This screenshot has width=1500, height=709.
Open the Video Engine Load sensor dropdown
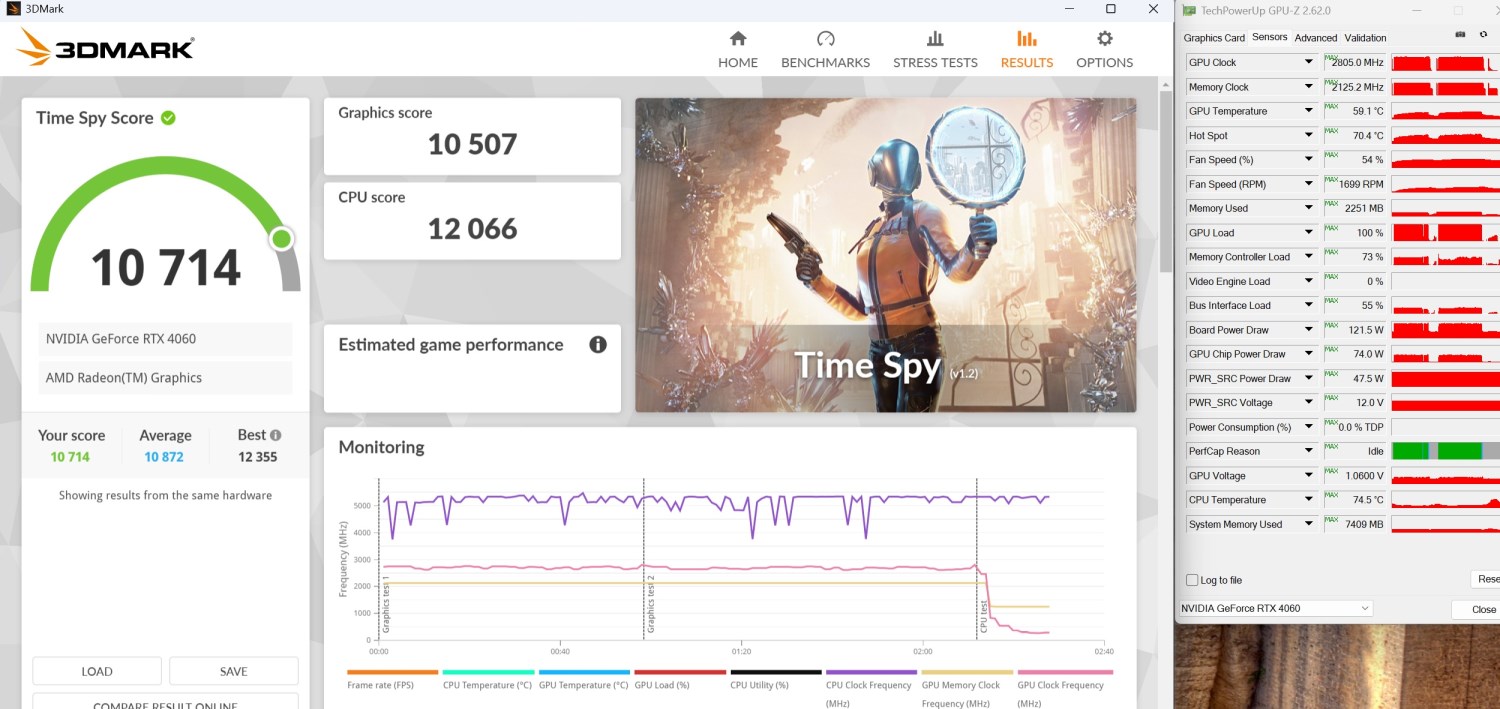click(x=1308, y=281)
